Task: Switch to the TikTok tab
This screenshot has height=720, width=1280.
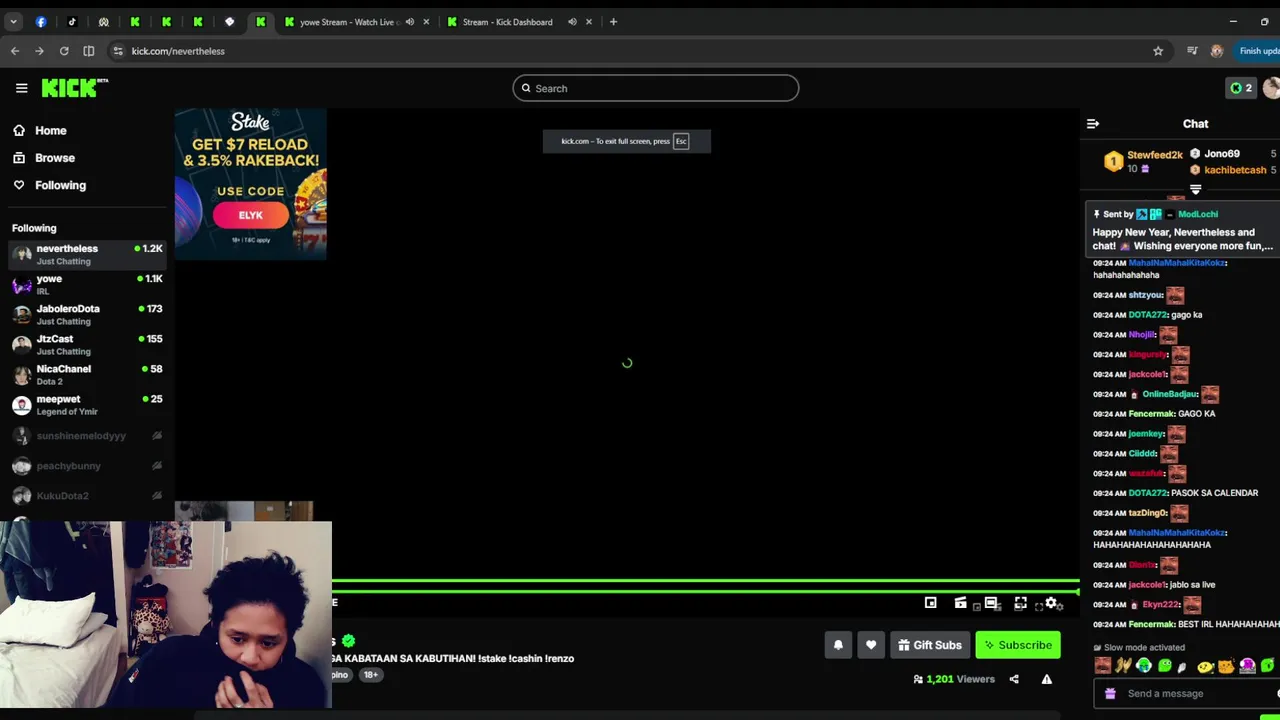Action: point(72,22)
